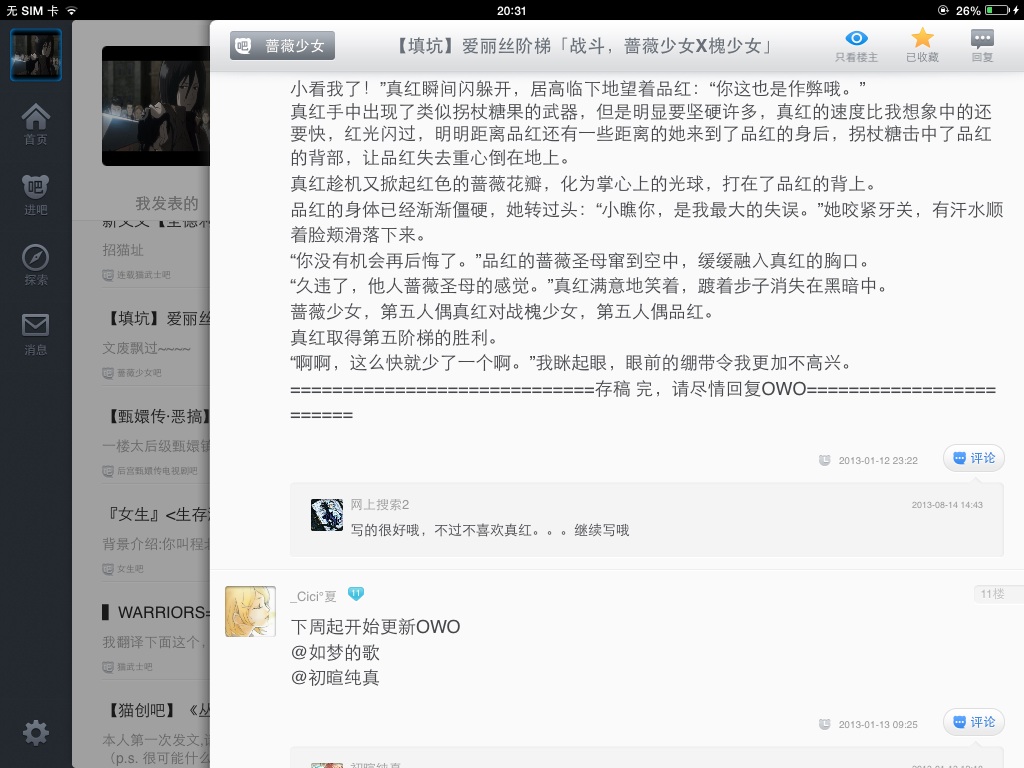
Task: Open the 消息 messages envelope icon
Action: [36, 334]
